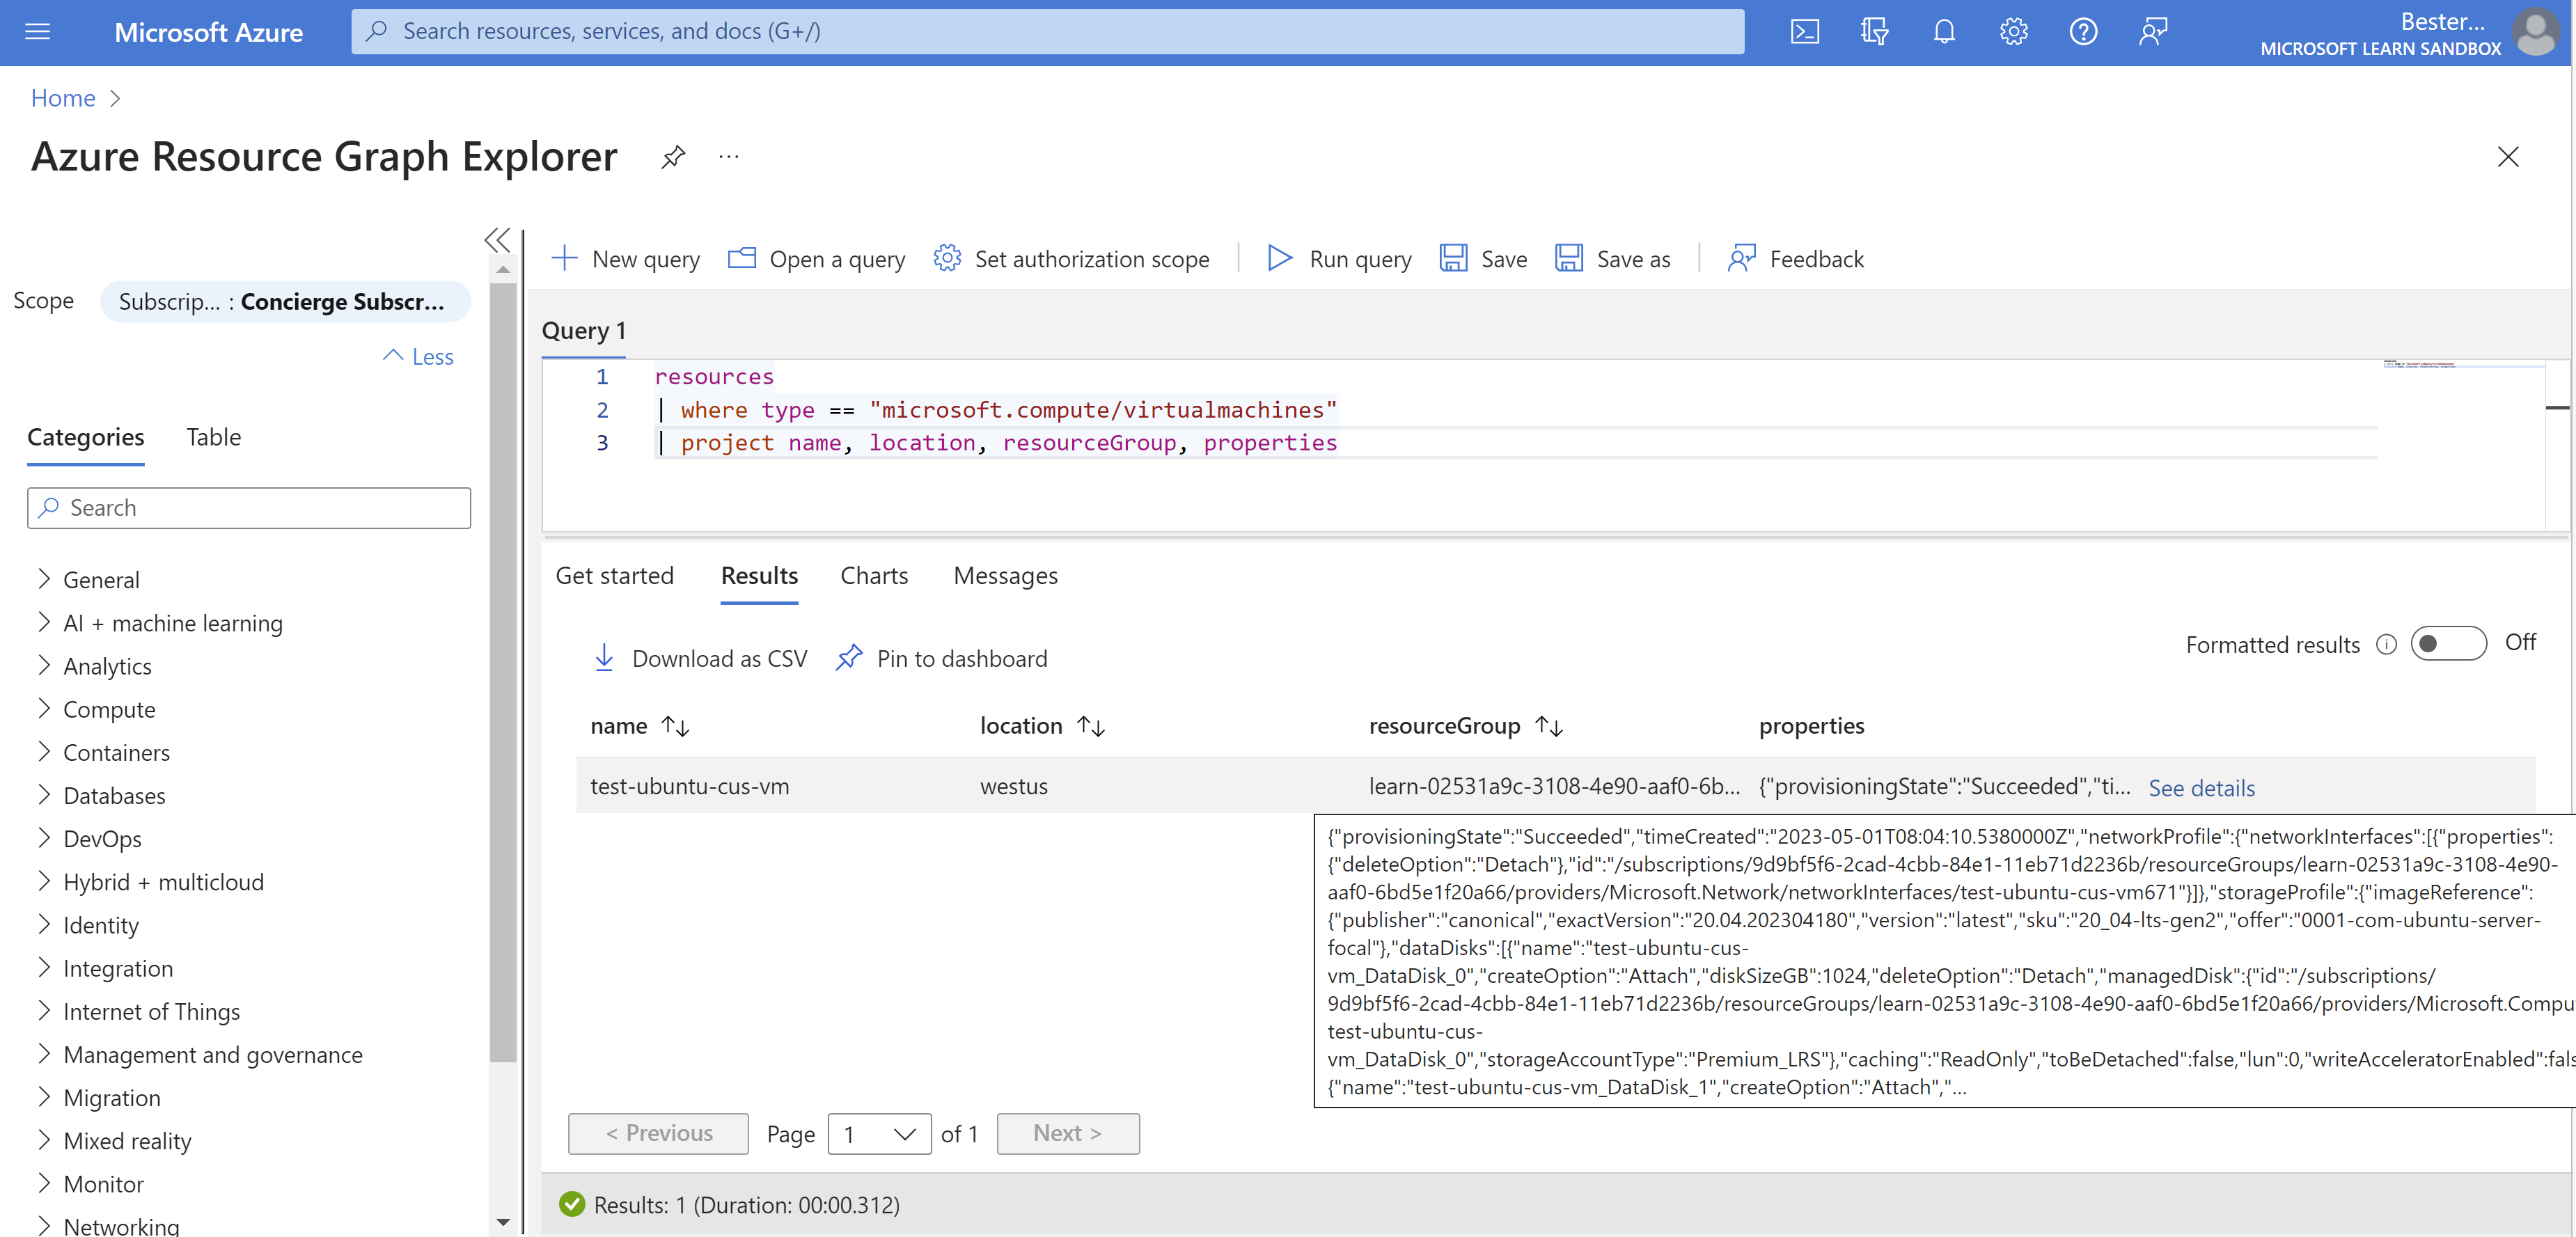Open the header feedback icon

tap(2153, 32)
